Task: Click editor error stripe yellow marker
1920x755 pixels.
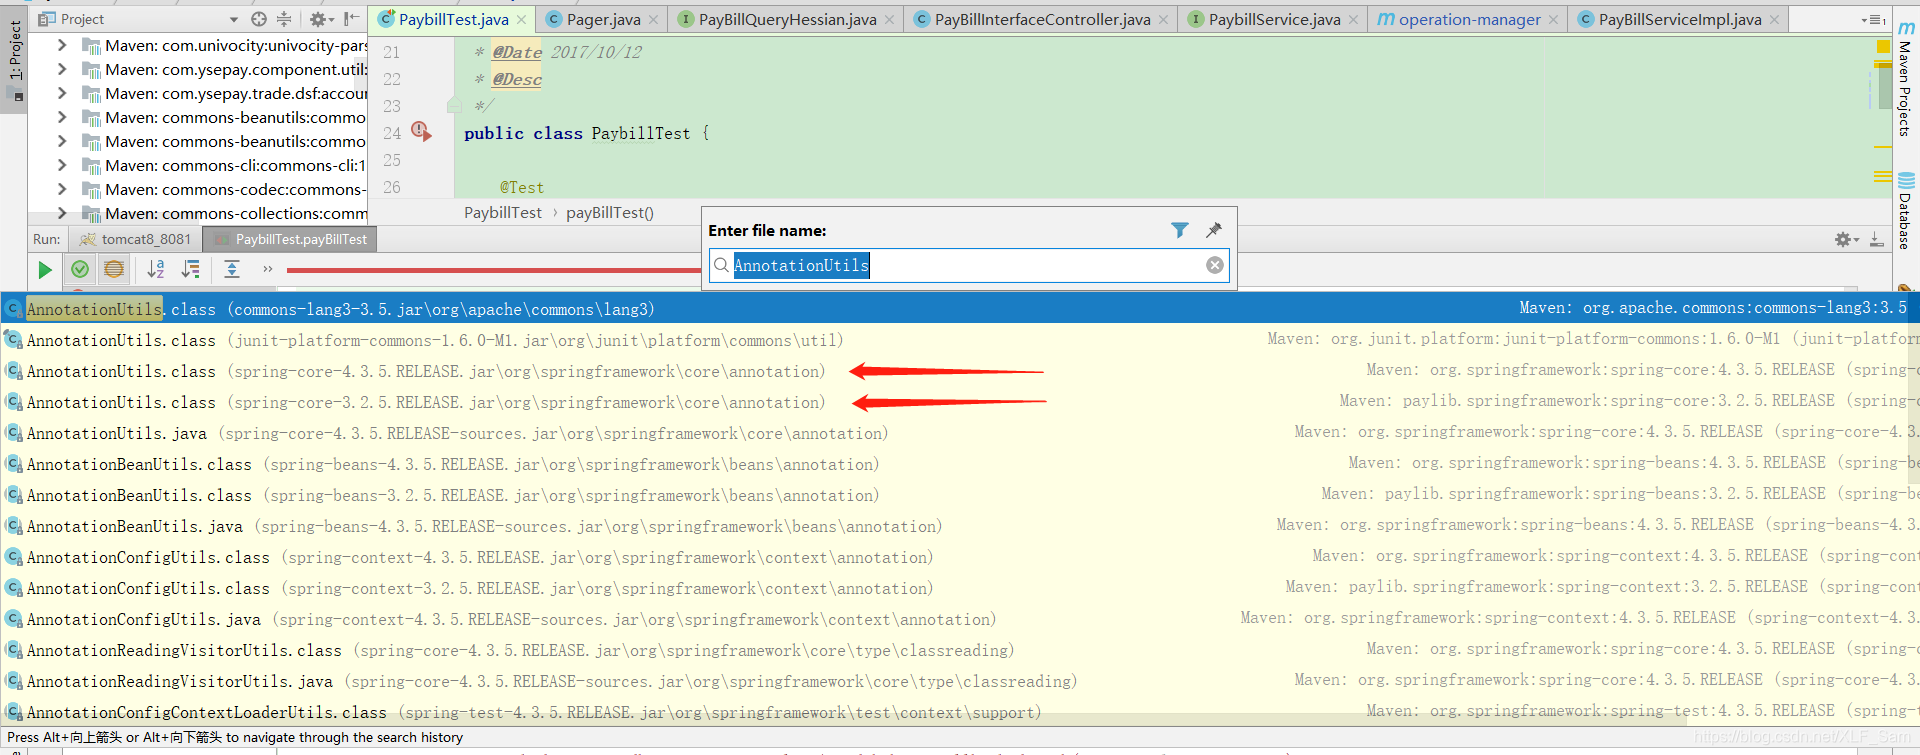Action: (1882, 46)
